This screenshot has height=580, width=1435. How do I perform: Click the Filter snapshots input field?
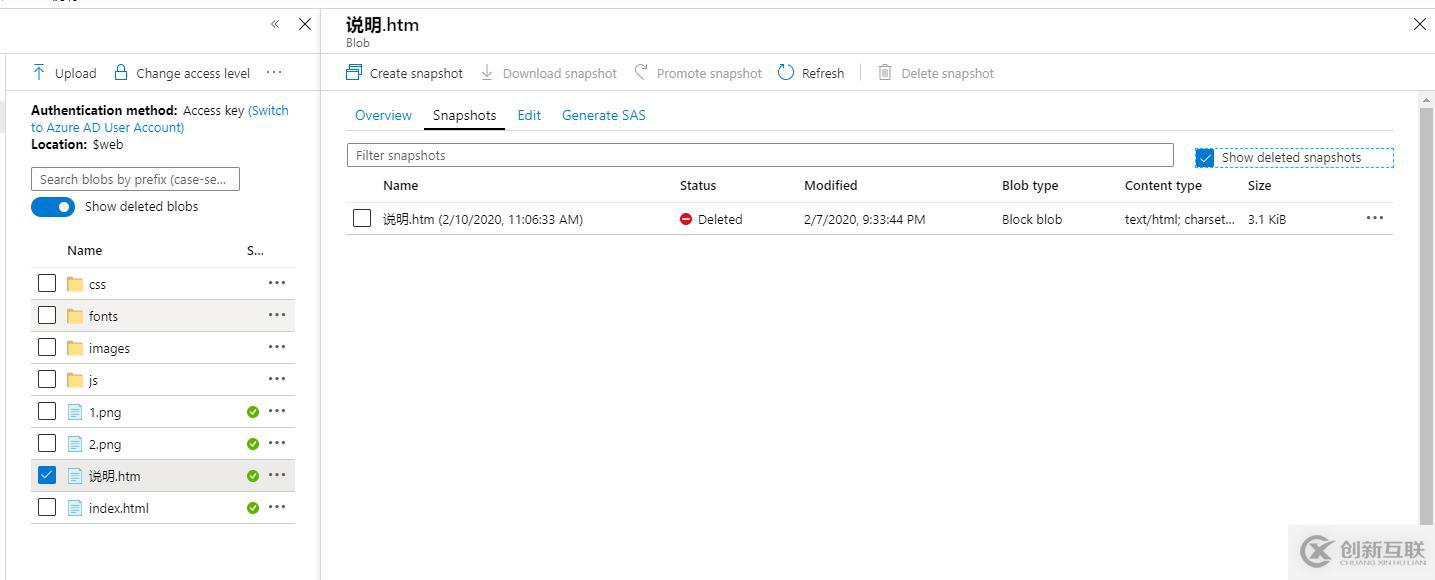760,155
